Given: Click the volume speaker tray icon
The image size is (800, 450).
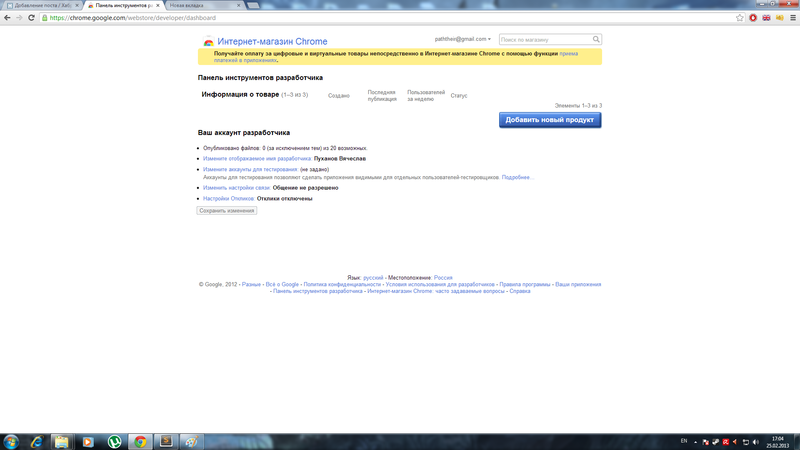Looking at the screenshot, I should 756,442.
